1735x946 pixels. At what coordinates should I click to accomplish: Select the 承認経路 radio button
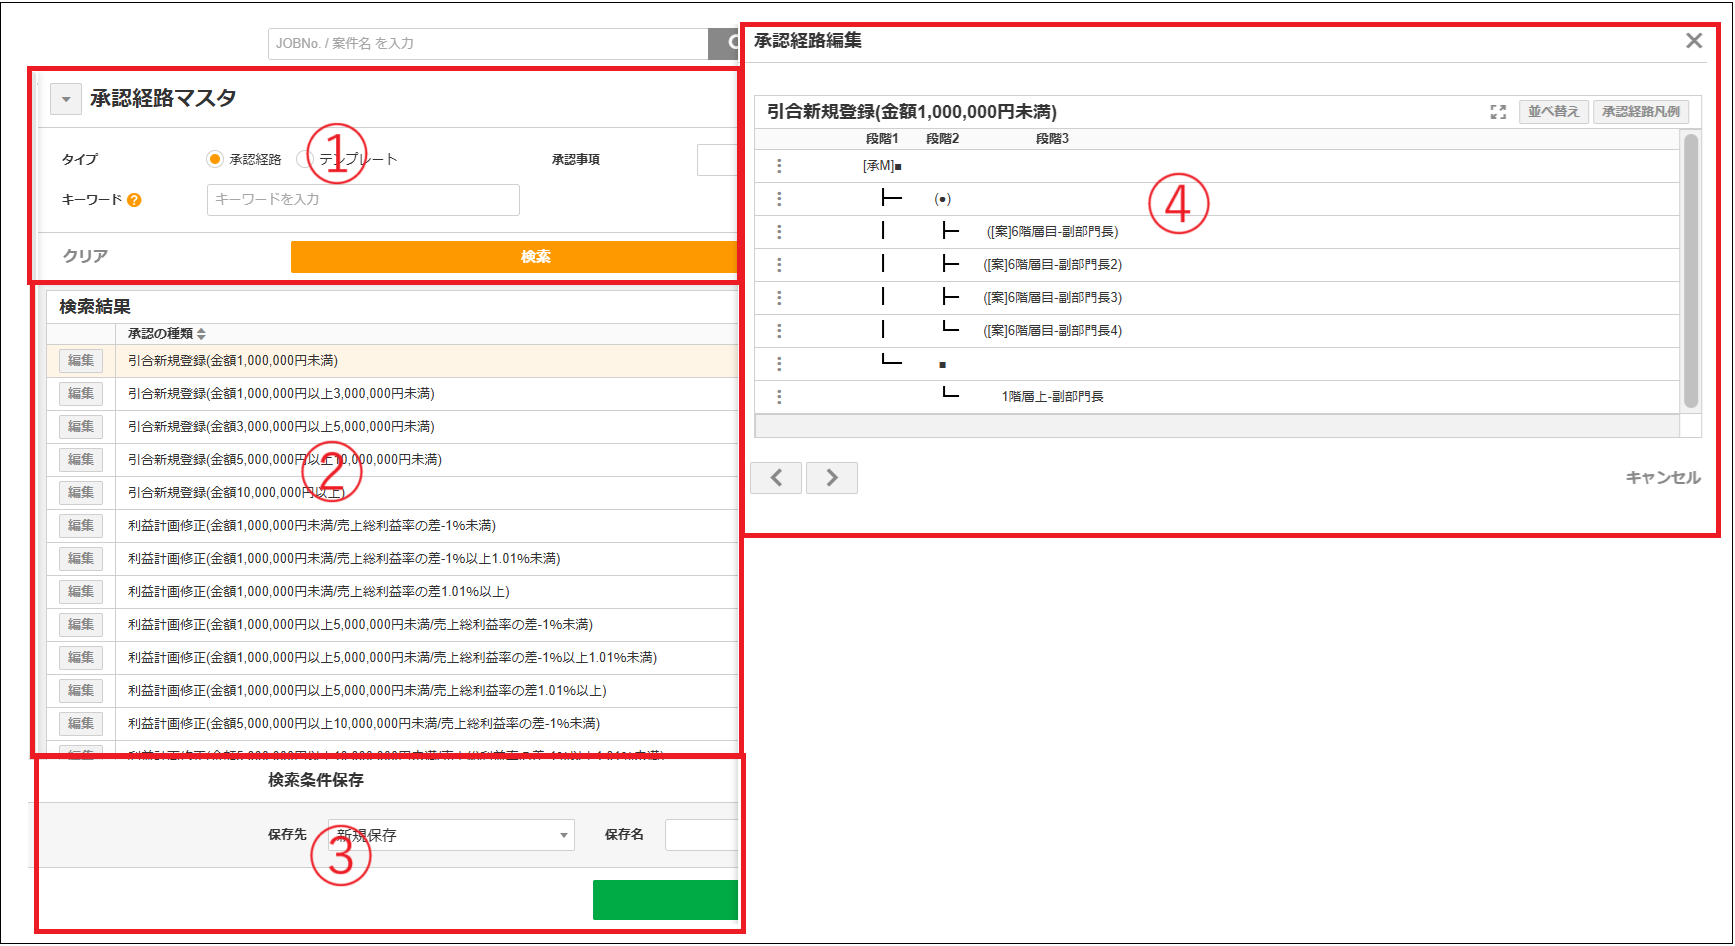(x=214, y=159)
